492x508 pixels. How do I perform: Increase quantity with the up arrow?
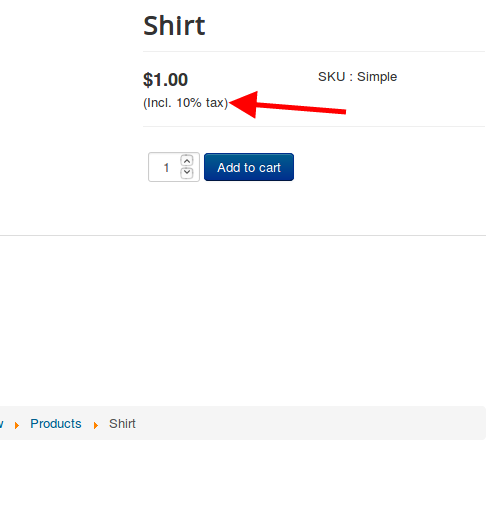point(189,162)
